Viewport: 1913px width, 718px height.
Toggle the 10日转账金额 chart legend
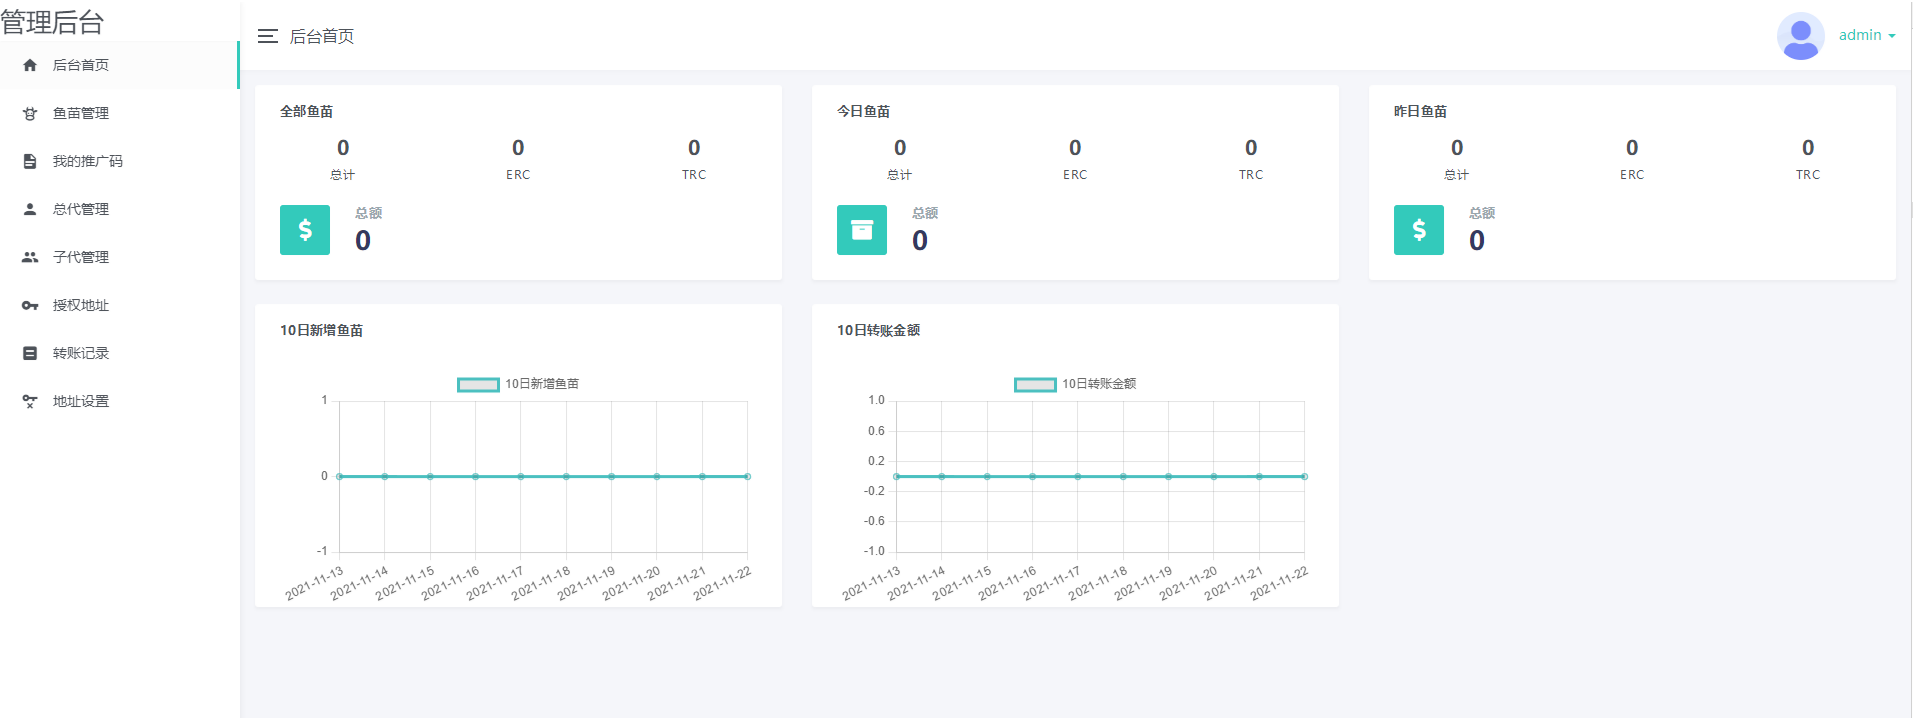1075,384
